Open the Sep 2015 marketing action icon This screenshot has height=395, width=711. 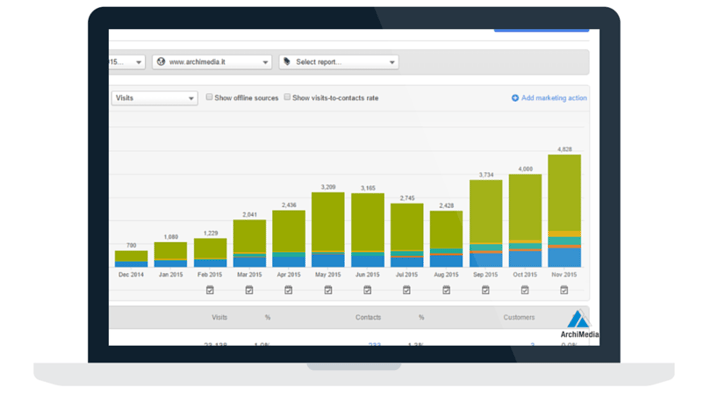[486, 290]
